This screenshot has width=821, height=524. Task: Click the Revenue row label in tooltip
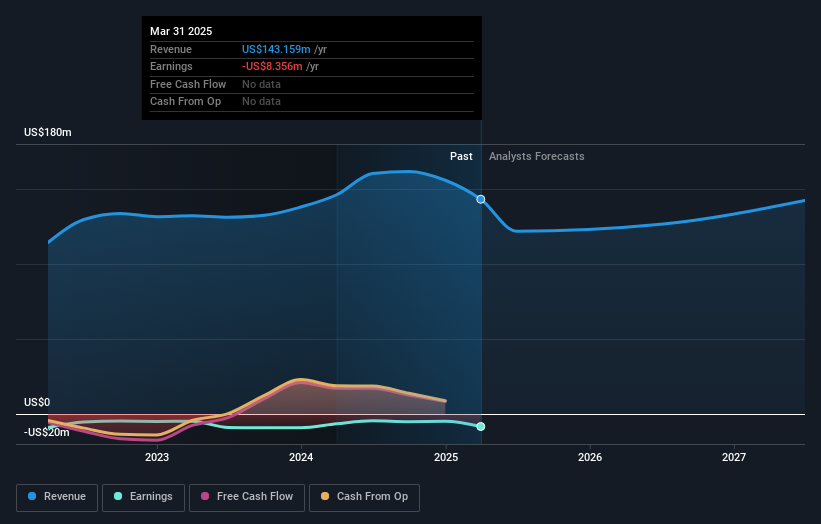(171, 49)
